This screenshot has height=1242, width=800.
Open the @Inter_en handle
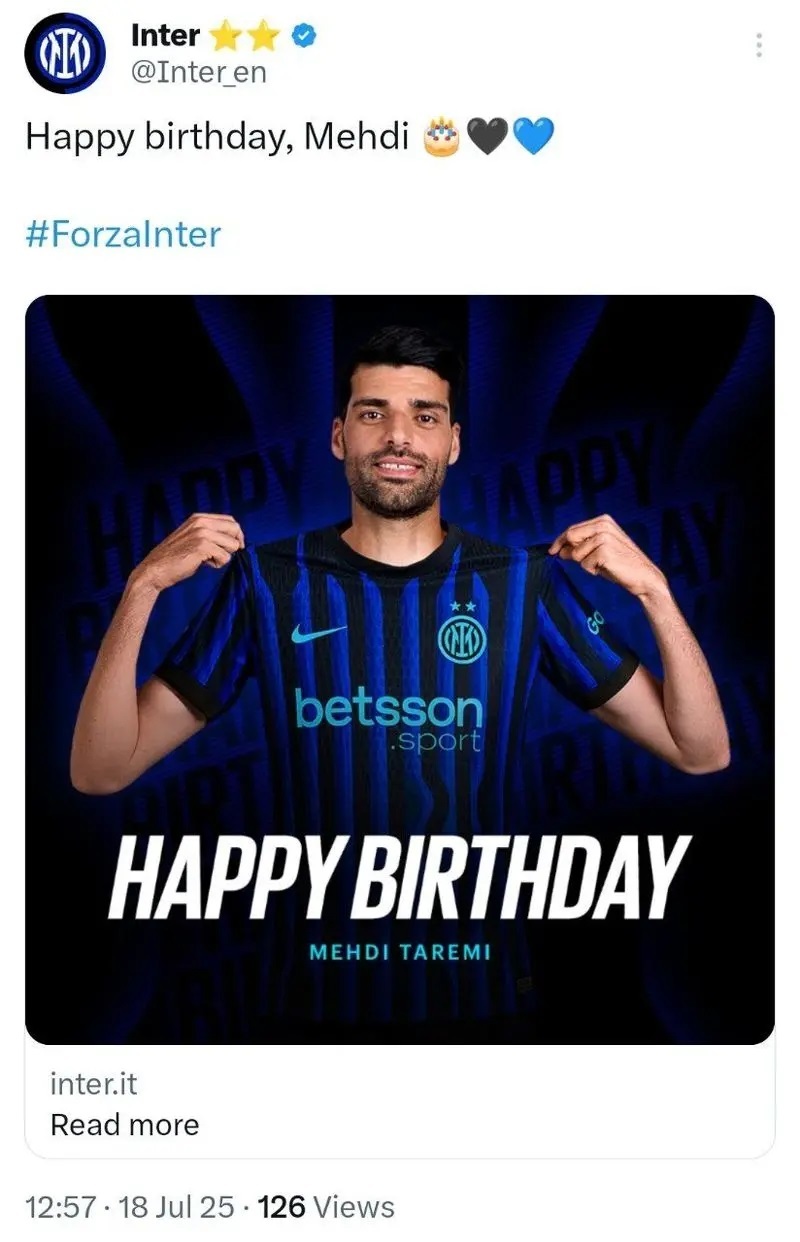[199, 72]
